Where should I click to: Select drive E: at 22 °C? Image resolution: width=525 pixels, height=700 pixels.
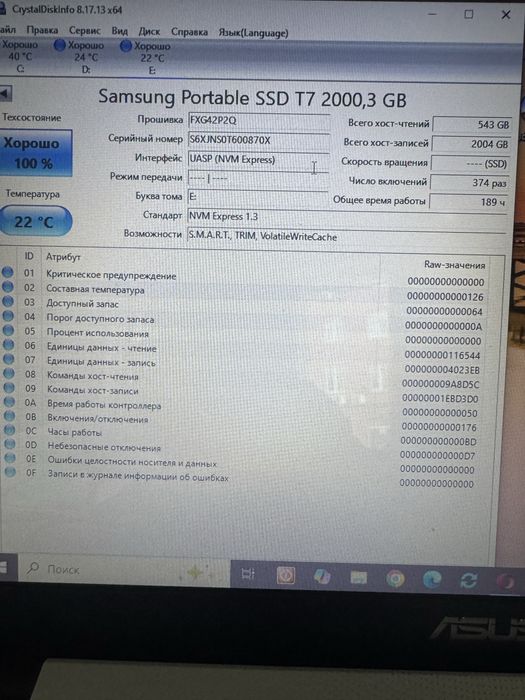coord(146,58)
